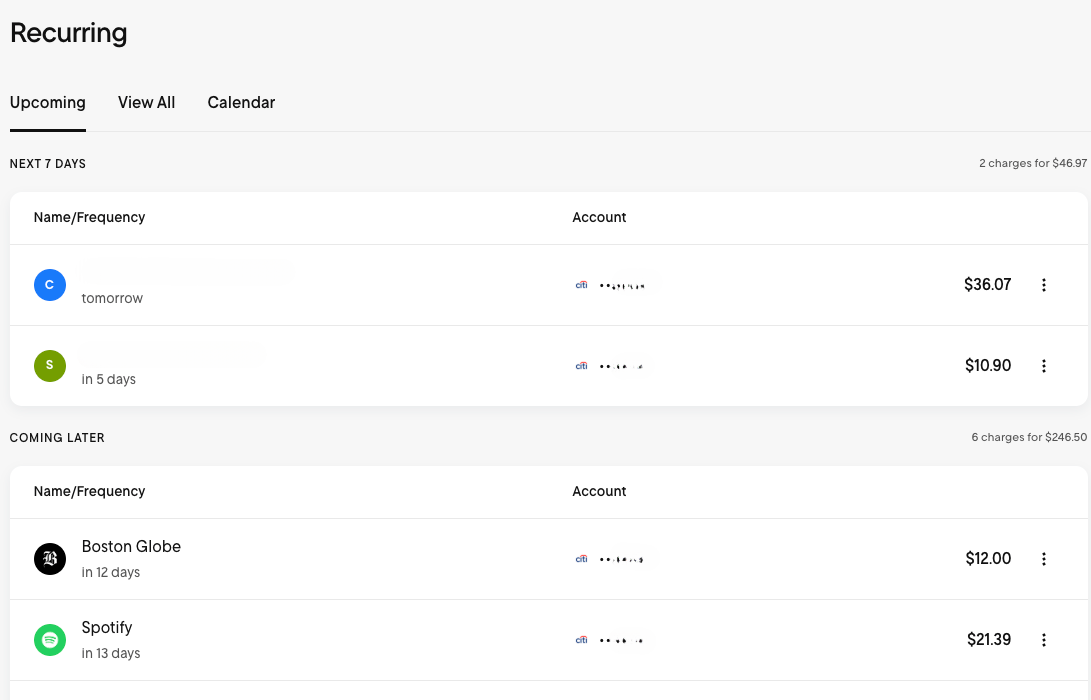Click Citi account icon for charge due tomorrow
This screenshot has width=1091, height=700.
[x=582, y=285]
